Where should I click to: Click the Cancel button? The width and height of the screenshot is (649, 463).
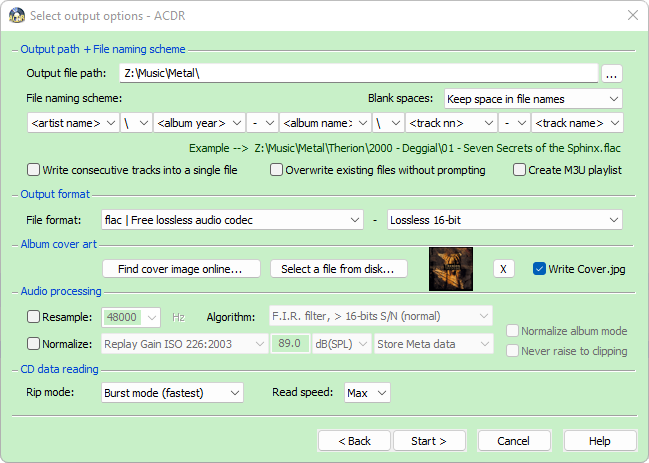pos(514,441)
